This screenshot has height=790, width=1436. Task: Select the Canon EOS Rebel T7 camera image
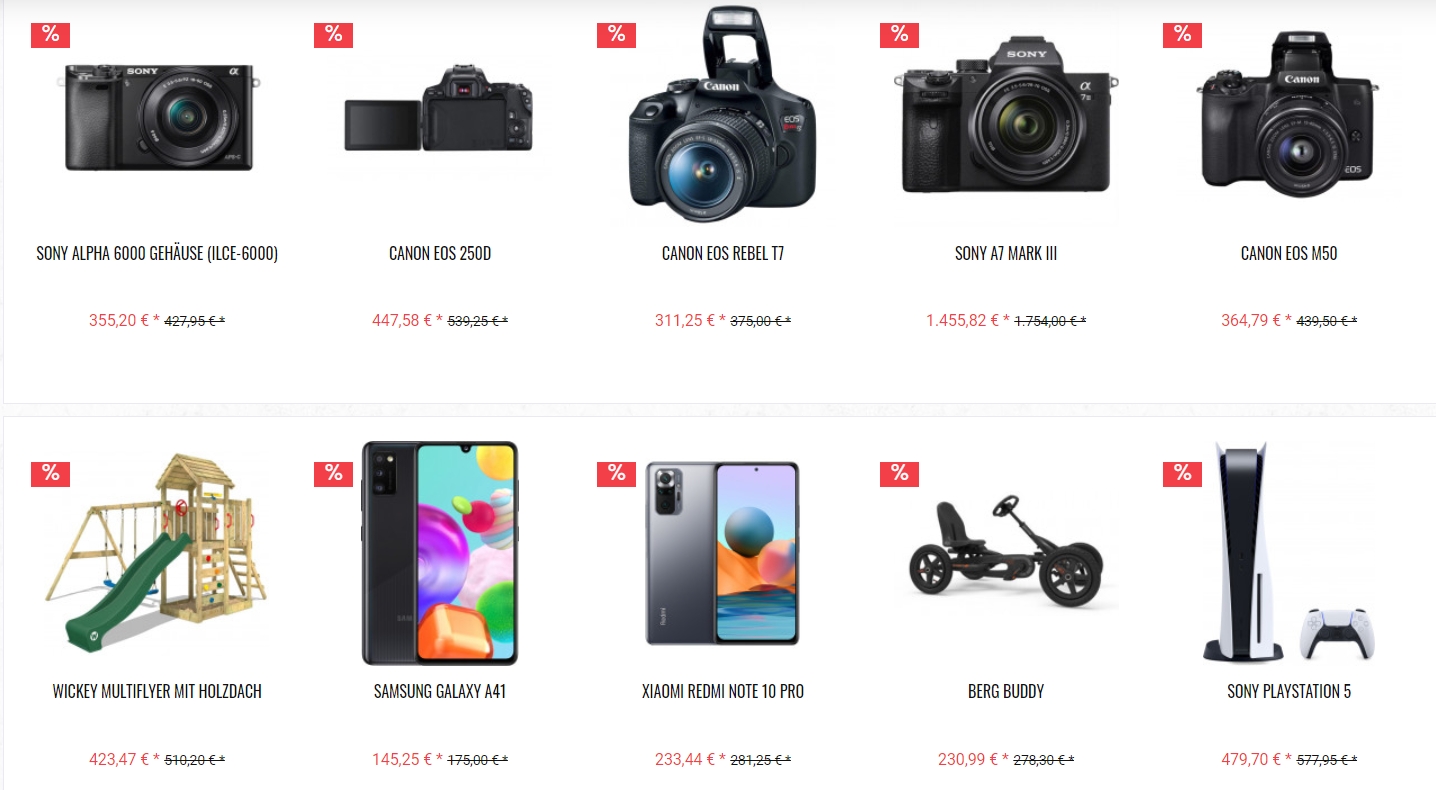[722, 114]
